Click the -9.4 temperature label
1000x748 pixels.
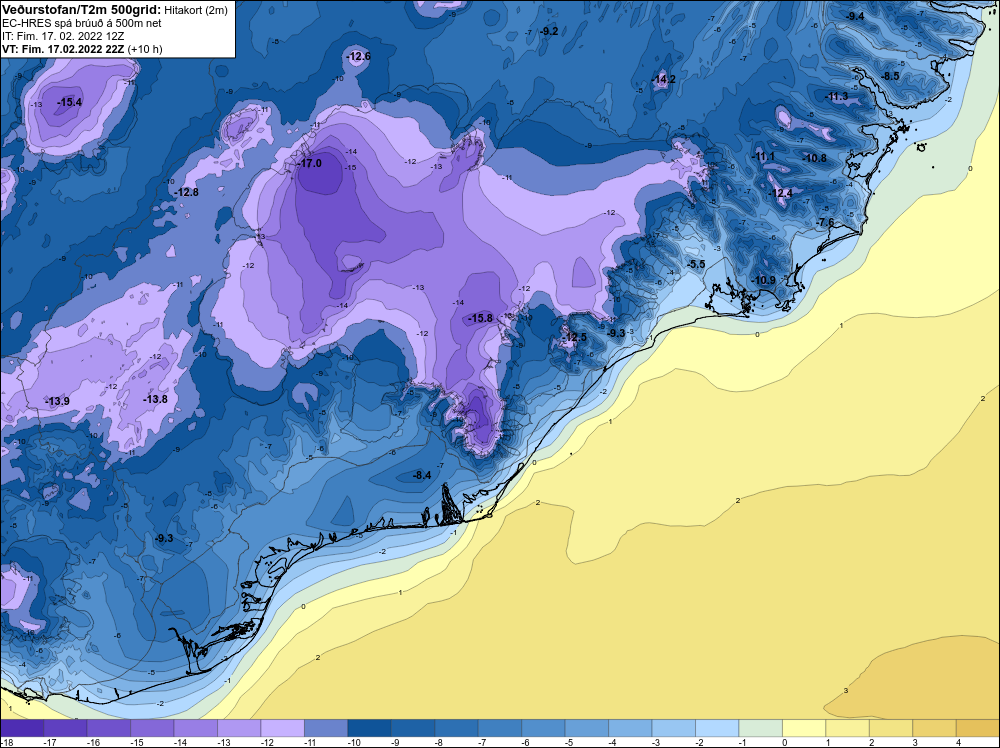click(x=855, y=16)
